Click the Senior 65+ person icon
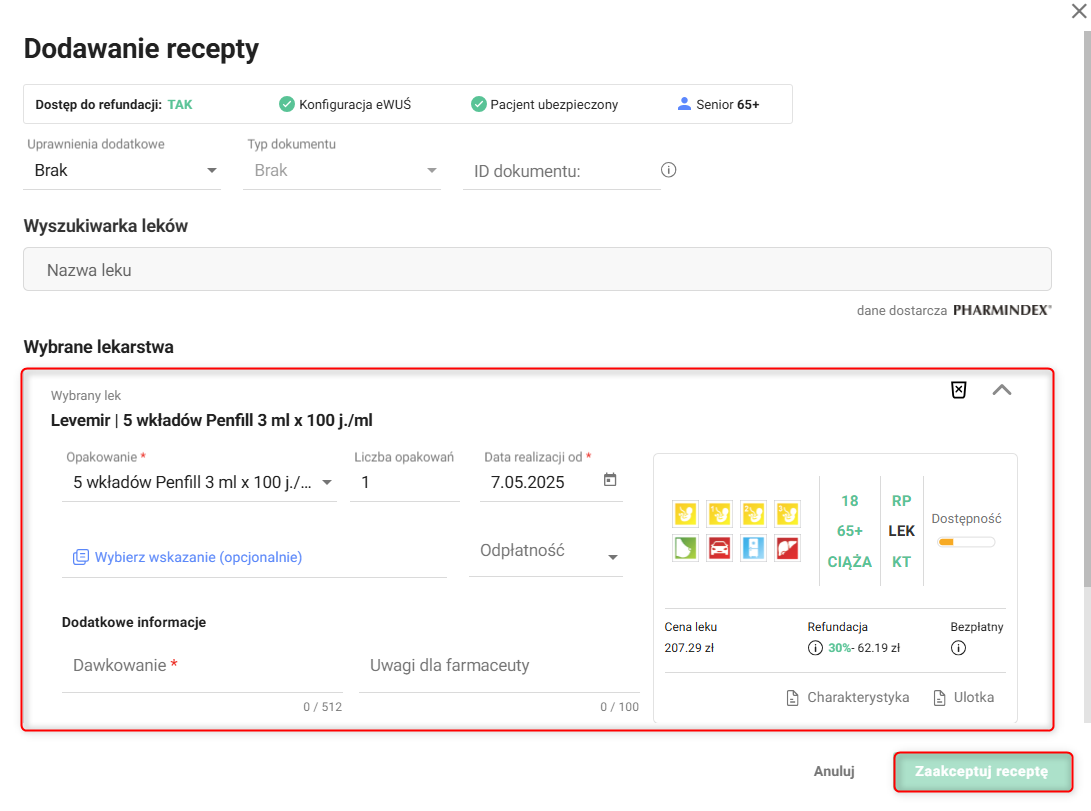Viewport: 1091px width, 811px height. pos(684,104)
